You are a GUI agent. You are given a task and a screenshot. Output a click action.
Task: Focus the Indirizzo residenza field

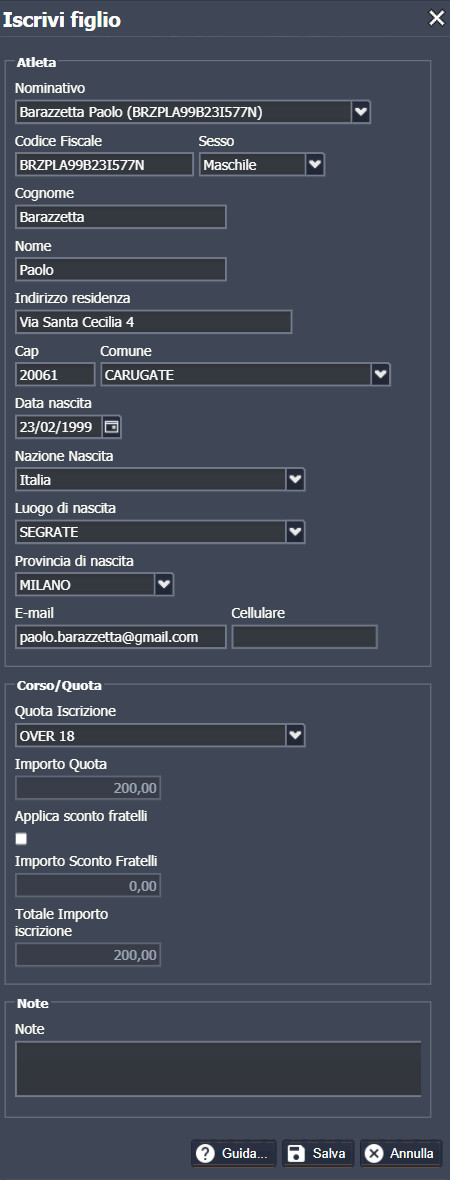154,322
